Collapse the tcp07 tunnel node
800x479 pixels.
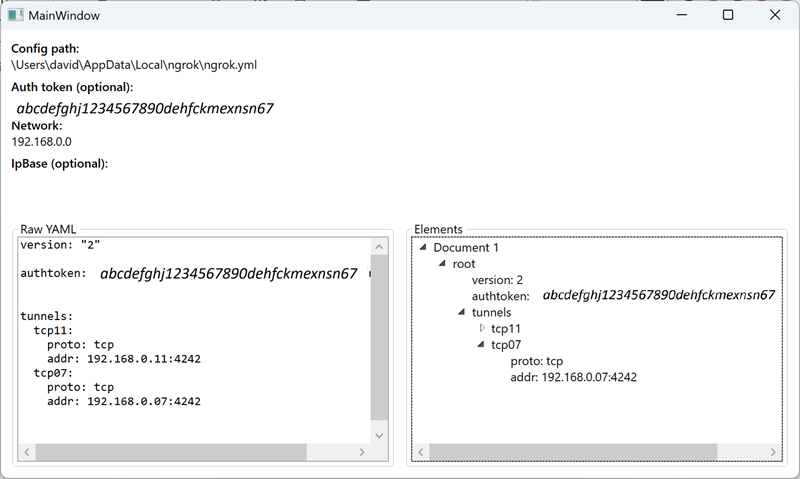pos(481,345)
